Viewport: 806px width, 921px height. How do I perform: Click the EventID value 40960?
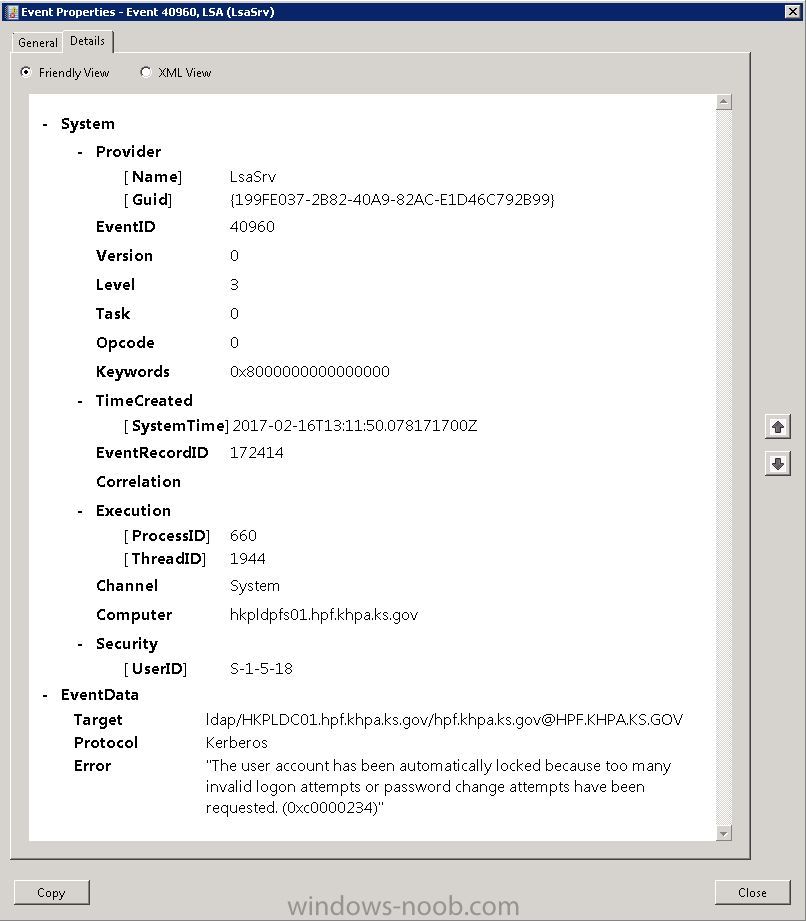[x=253, y=227]
